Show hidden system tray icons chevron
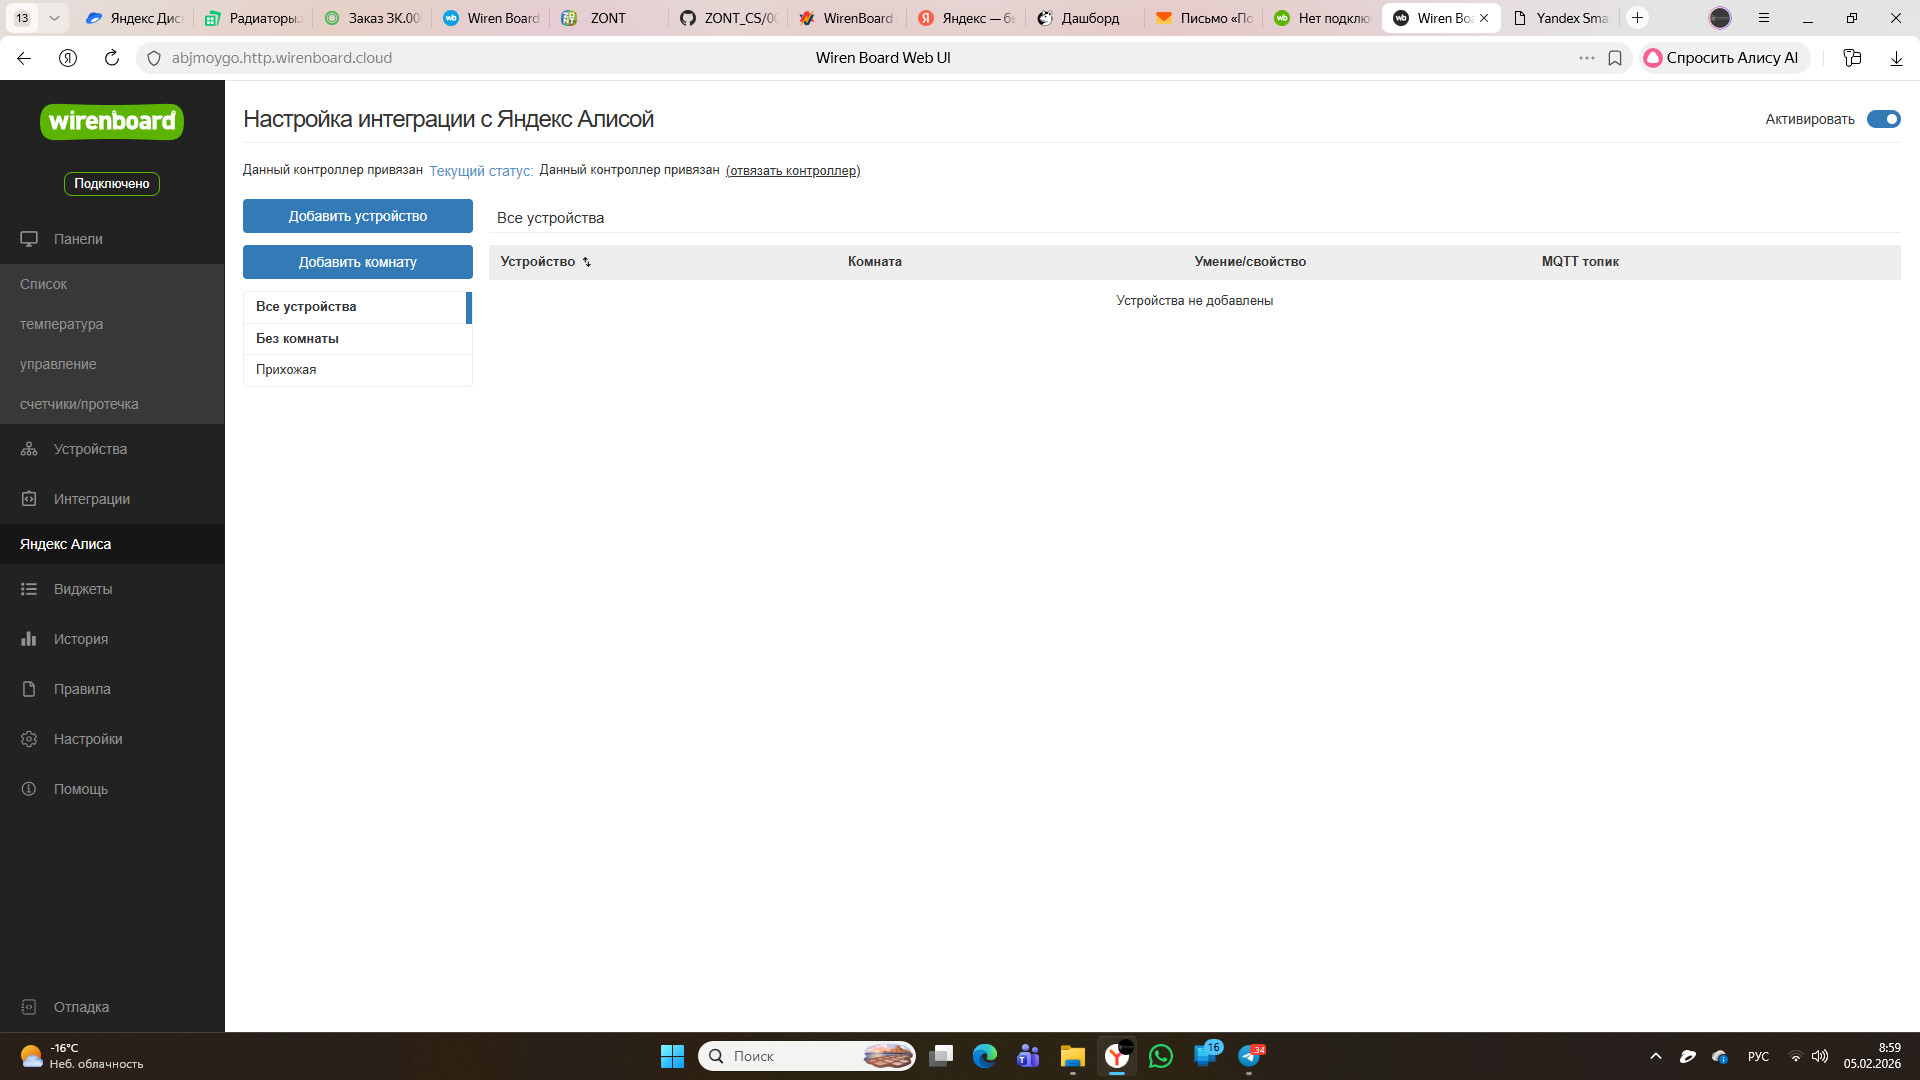 click(1655, 1056)
